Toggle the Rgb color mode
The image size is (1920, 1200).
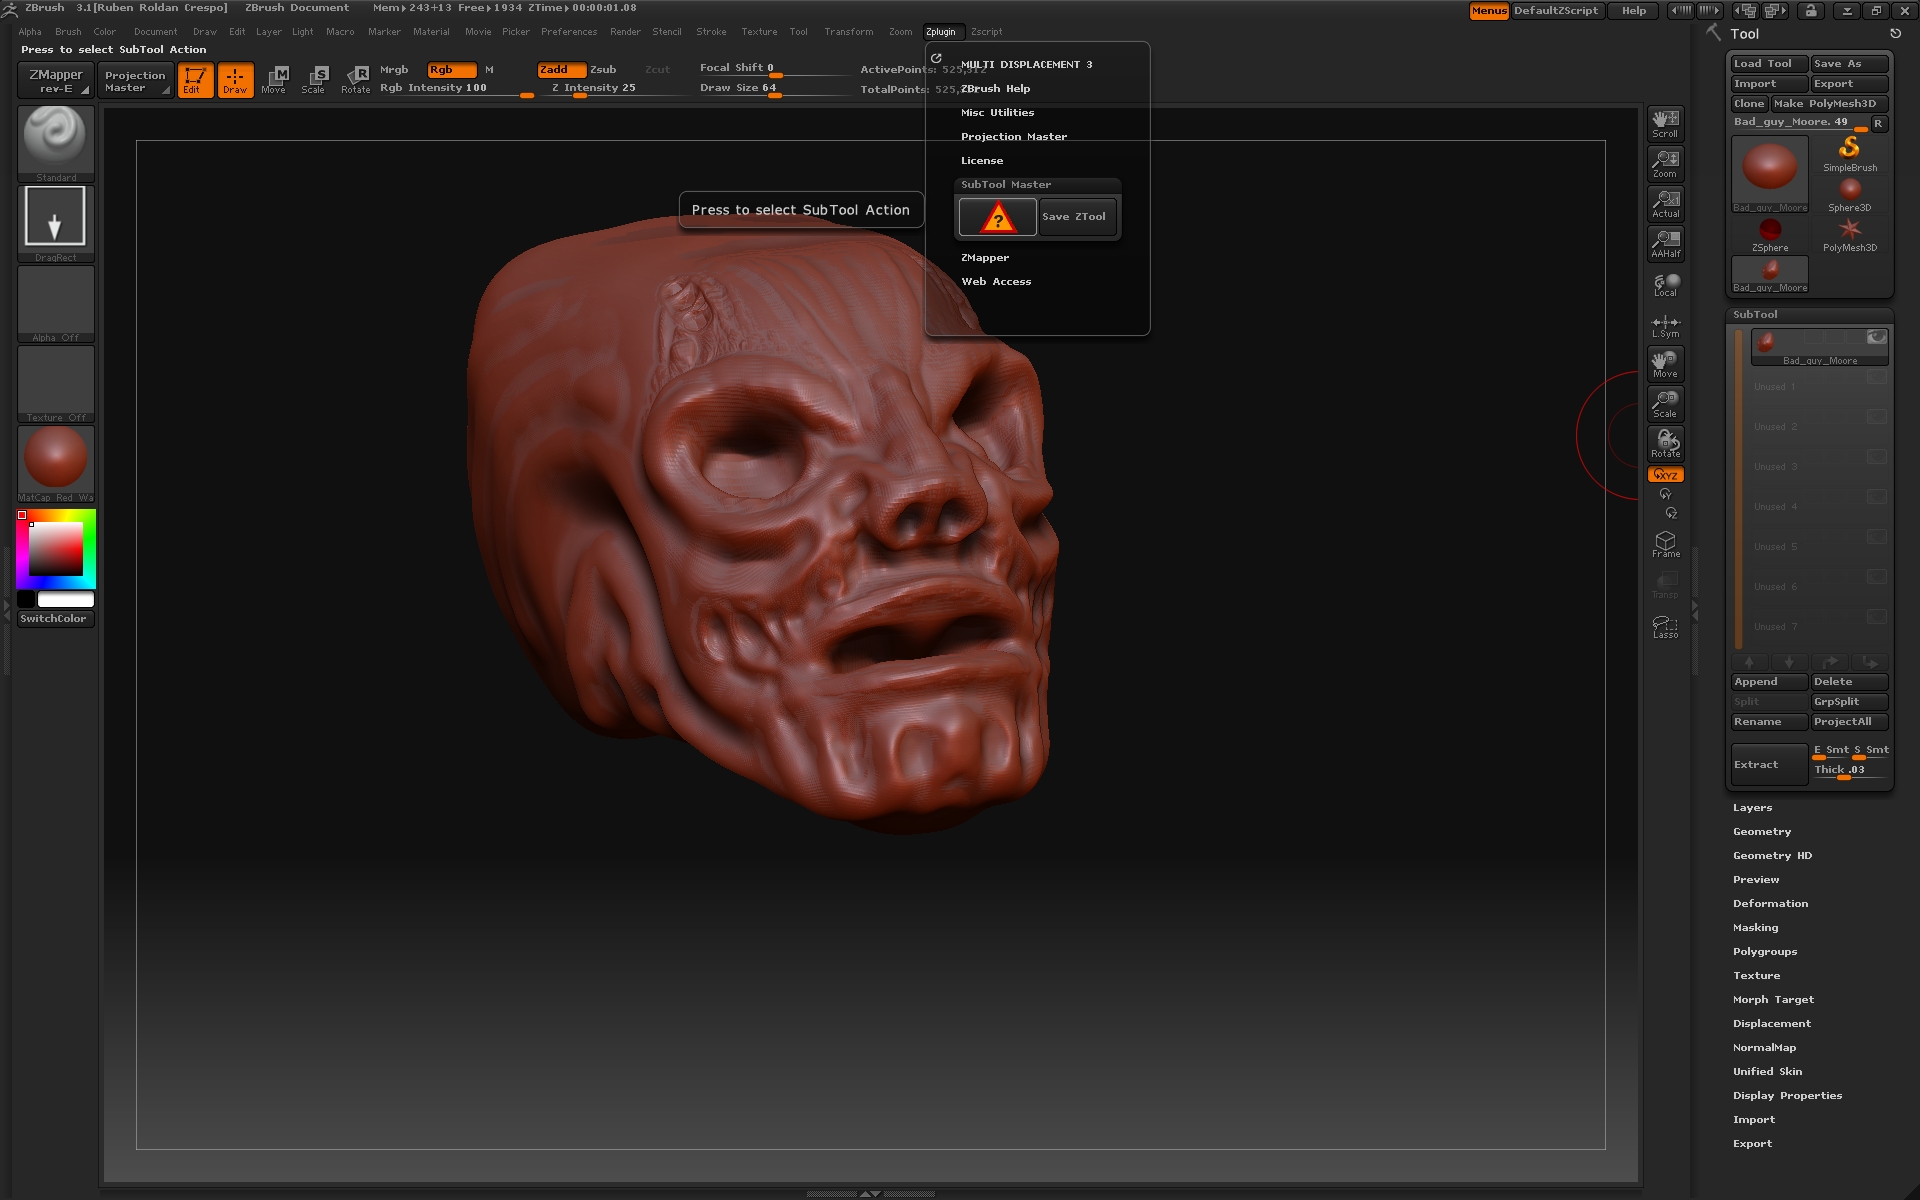pos(451,70)
